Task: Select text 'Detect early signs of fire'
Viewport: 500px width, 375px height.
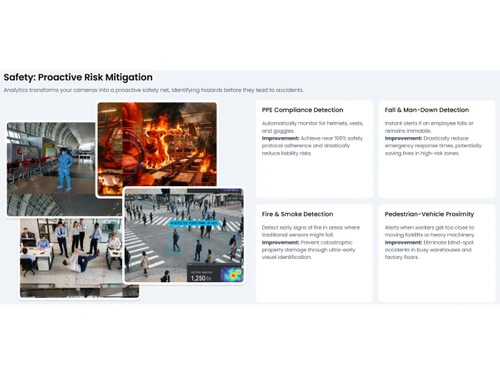Action: (x=292, y=227)
